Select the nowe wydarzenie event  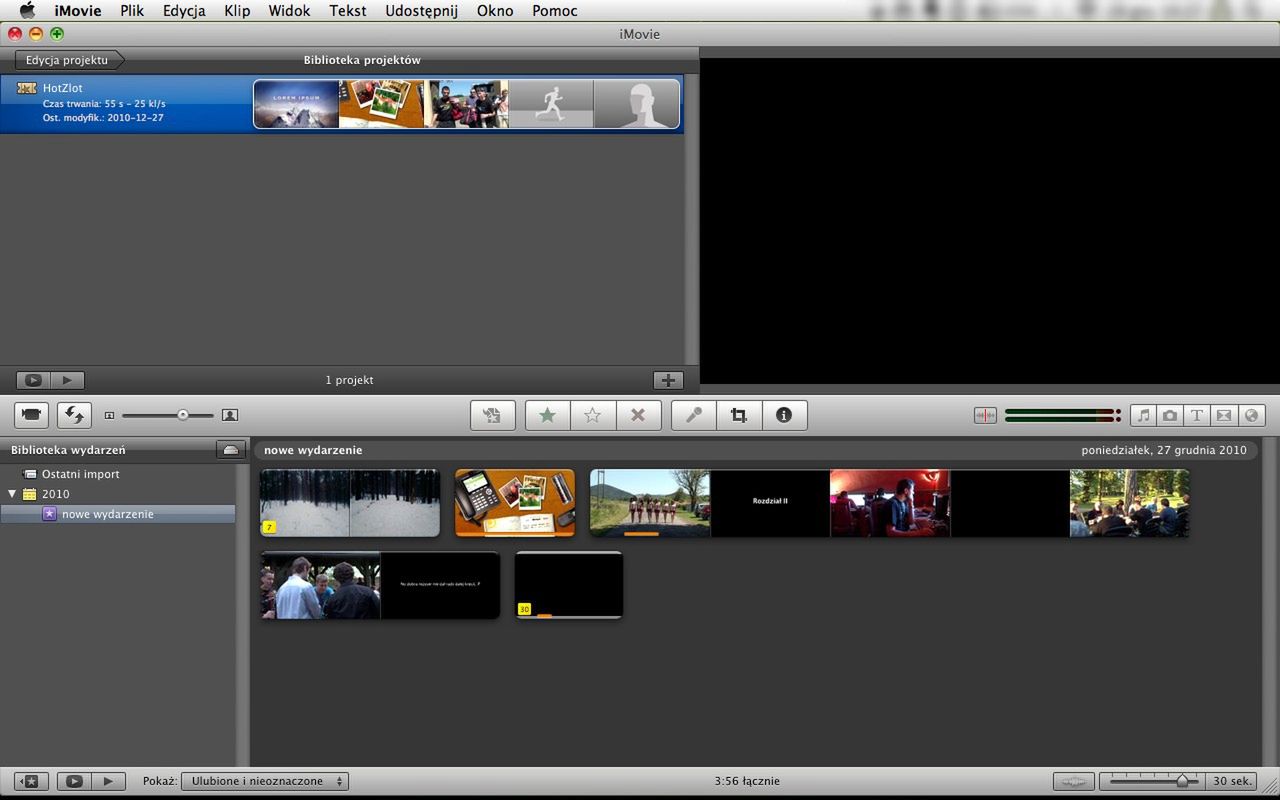pyautogui.click(x=118, y=514)
